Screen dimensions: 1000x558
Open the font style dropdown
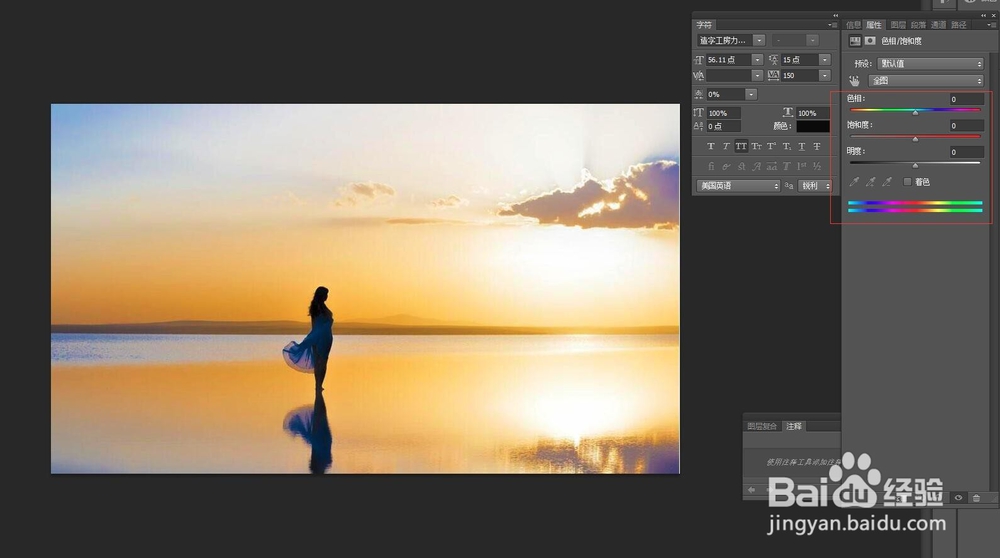click(812, 41)
